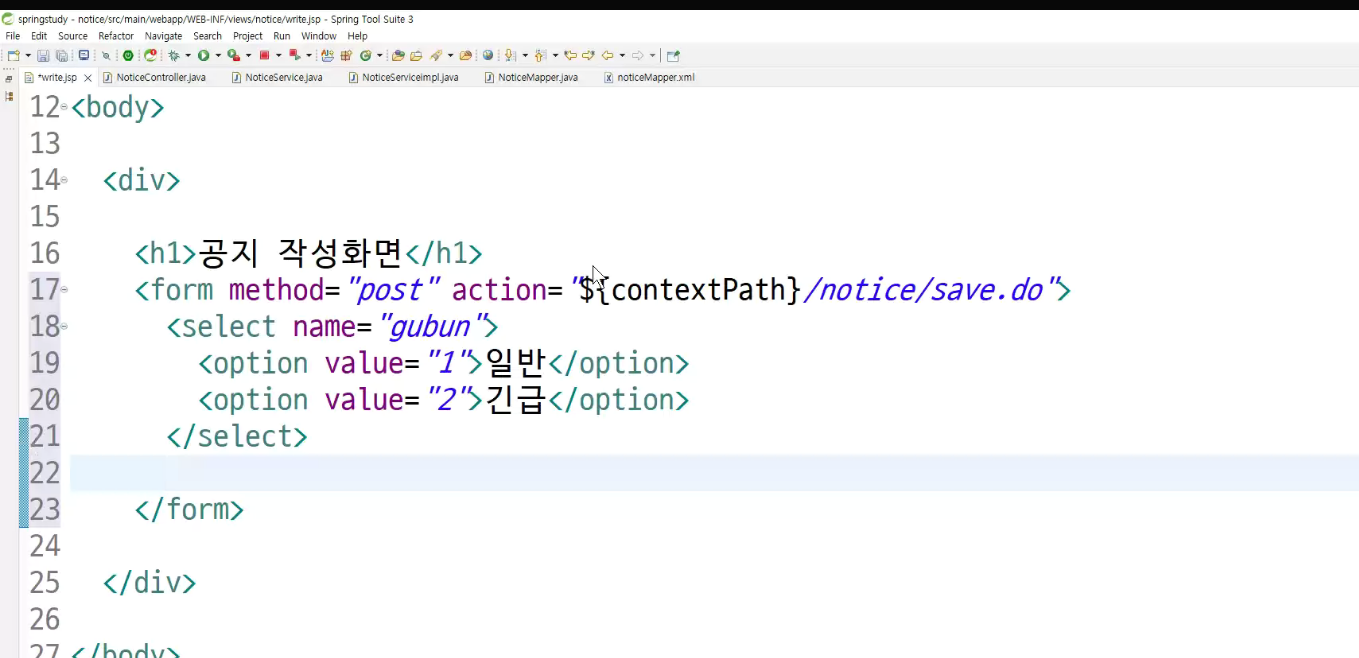Open the Refactor menu

(x=116, y=36)
